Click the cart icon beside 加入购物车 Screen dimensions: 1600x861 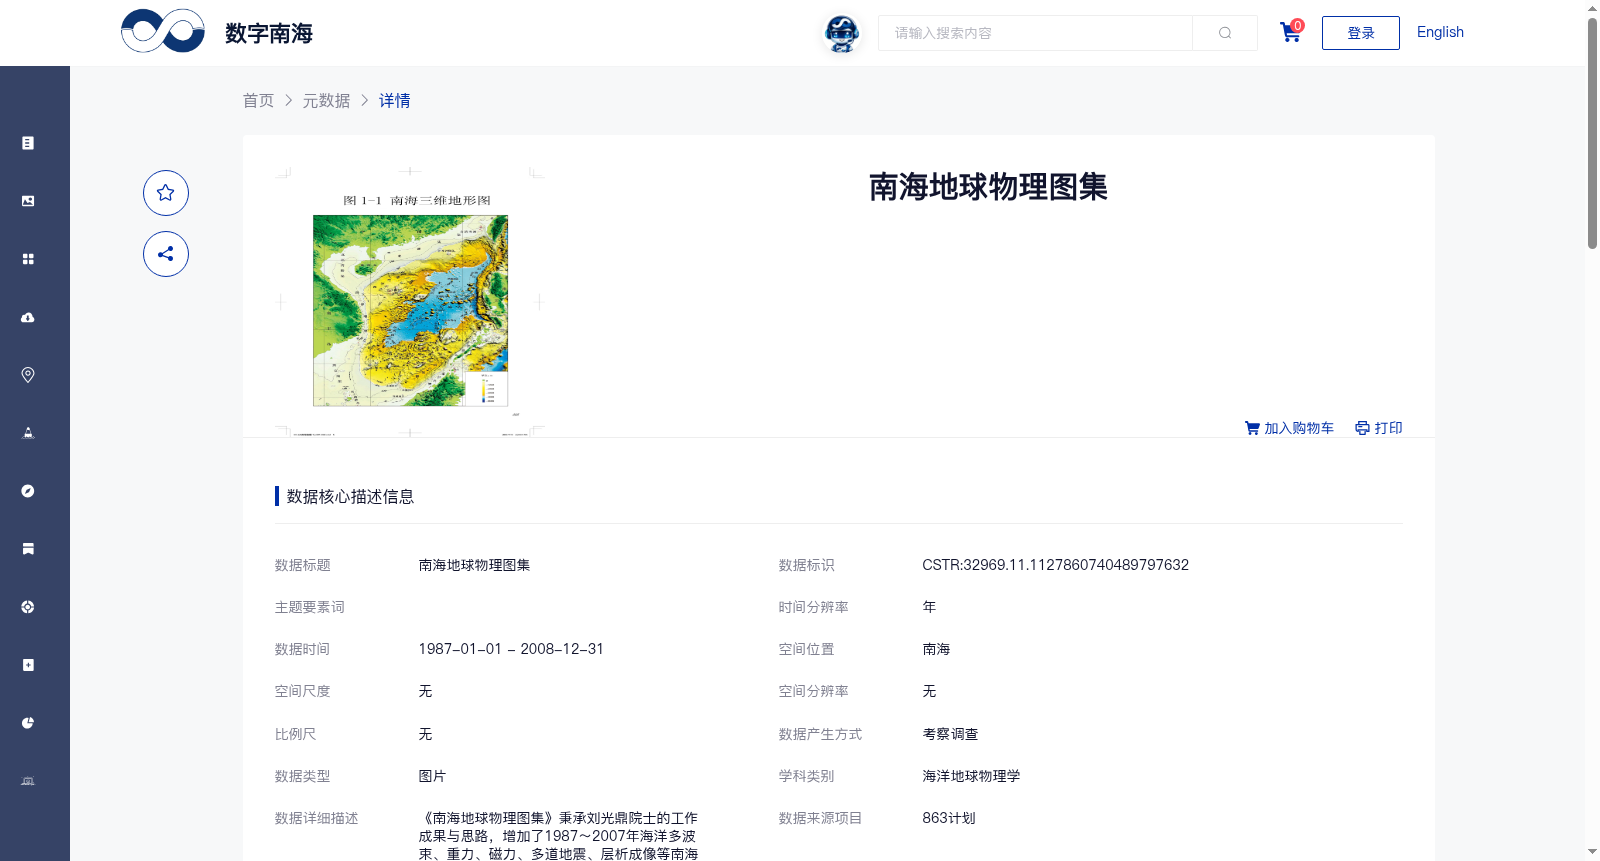[x=1252, y=428]
